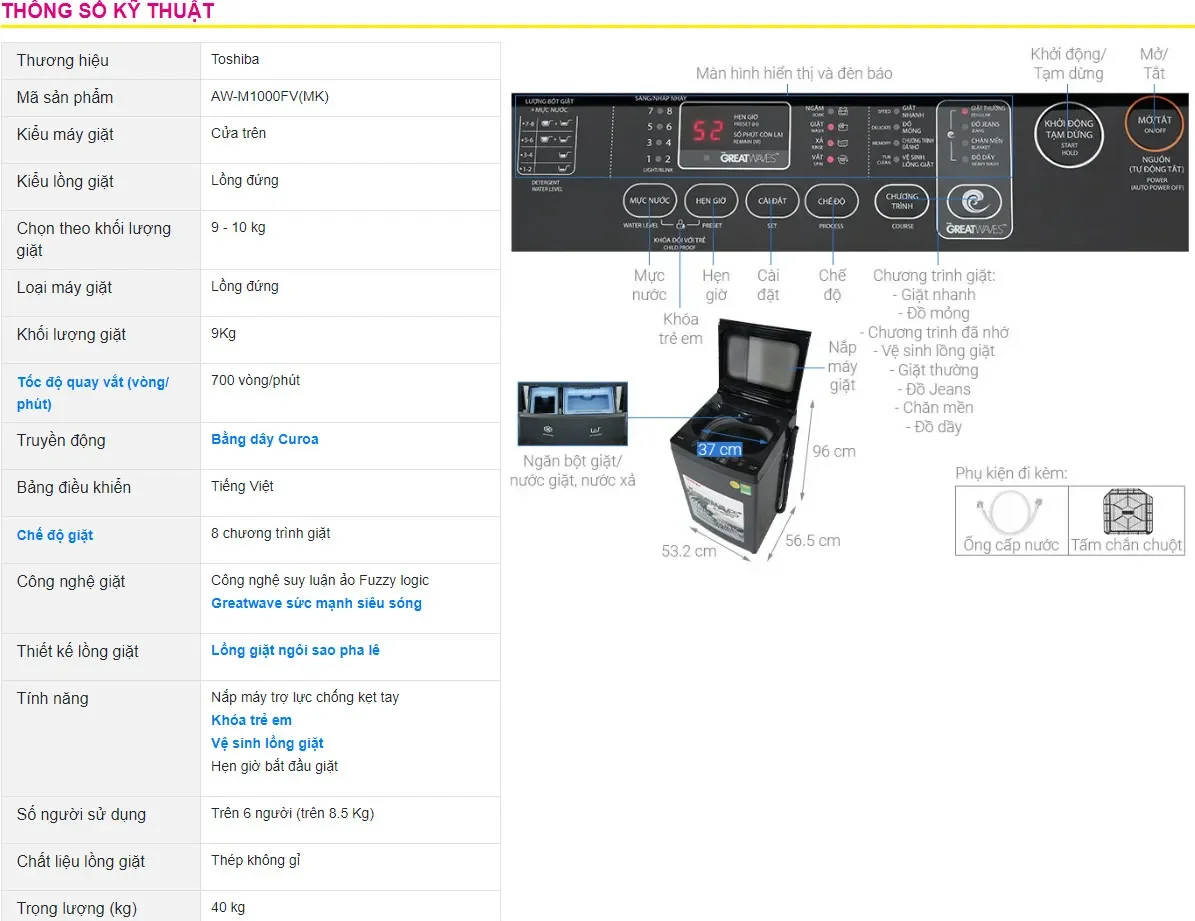Click the 'Phụ kiện đi kèm:' label
This screenshot has width=1195, height=921.
pyautogui.click(x=1011, y=473)
